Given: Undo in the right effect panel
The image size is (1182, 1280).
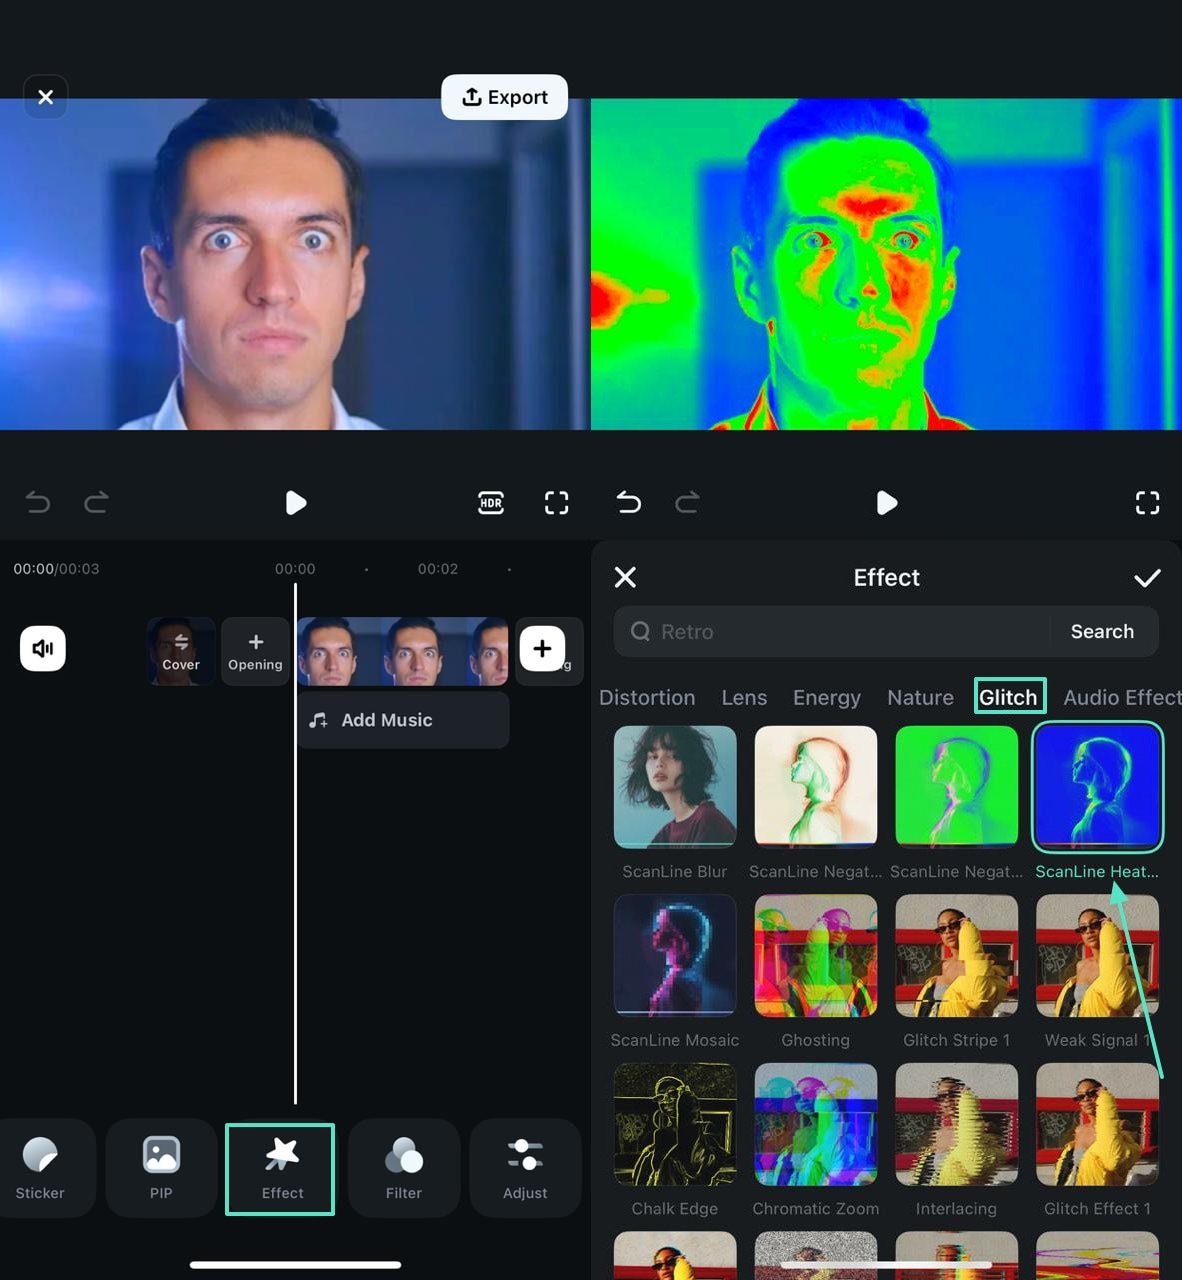Looking at the screenshot, I should pyautogui.click(x=628, y=502).
